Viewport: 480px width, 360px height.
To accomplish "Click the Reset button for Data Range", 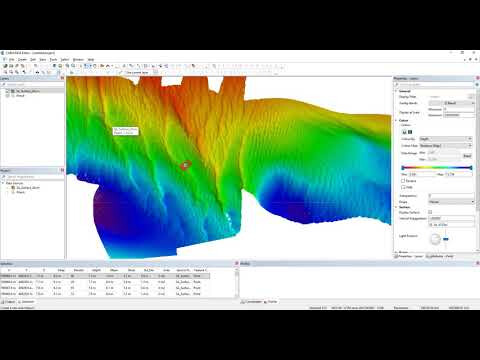I will coord(467,156).
